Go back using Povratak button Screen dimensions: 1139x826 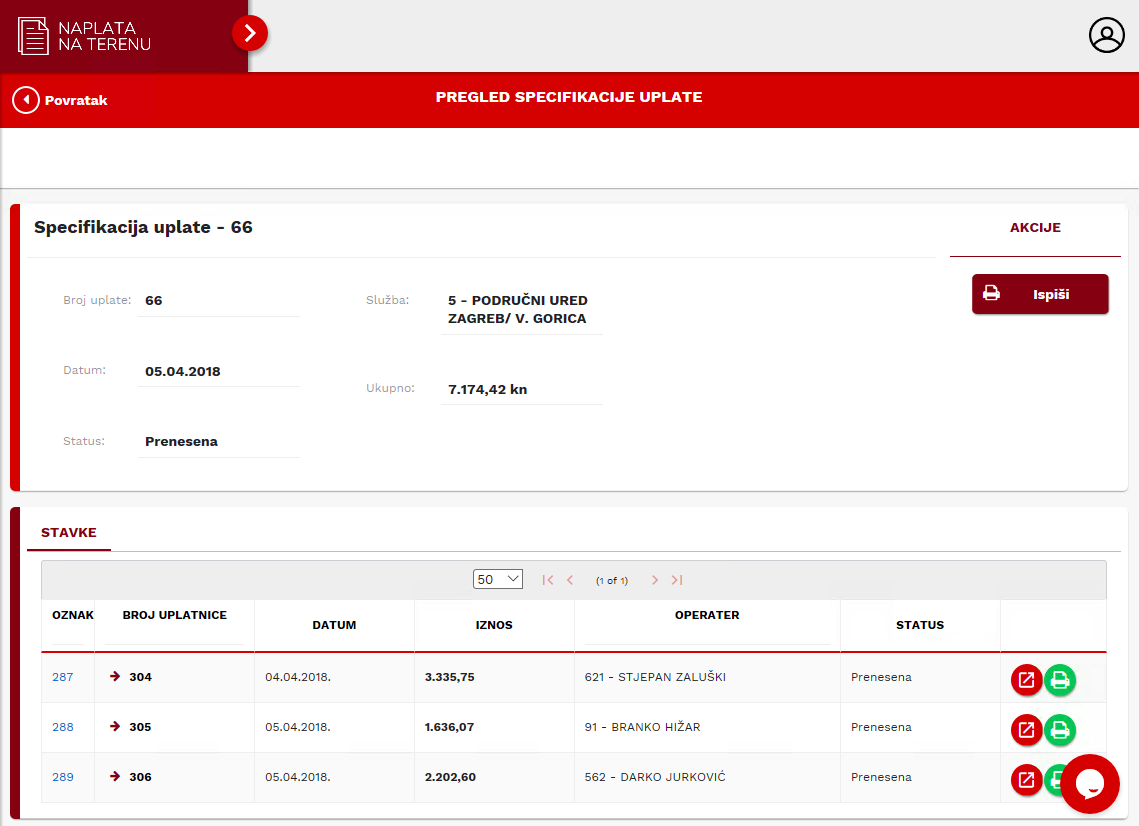[x=60, y=100]
